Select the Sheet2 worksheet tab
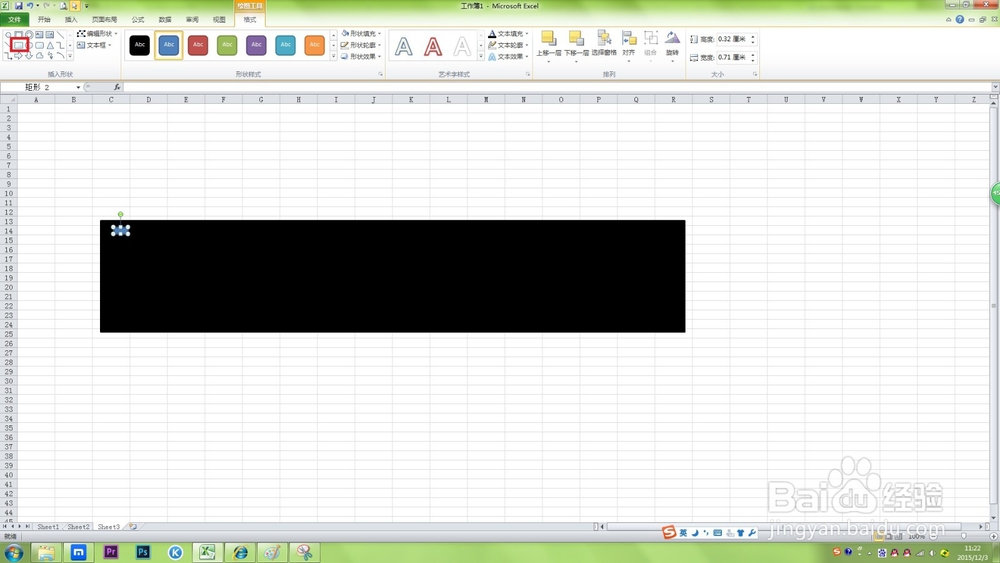The height and width of the screenshot is (563, 1000). (x=78, y=527)
